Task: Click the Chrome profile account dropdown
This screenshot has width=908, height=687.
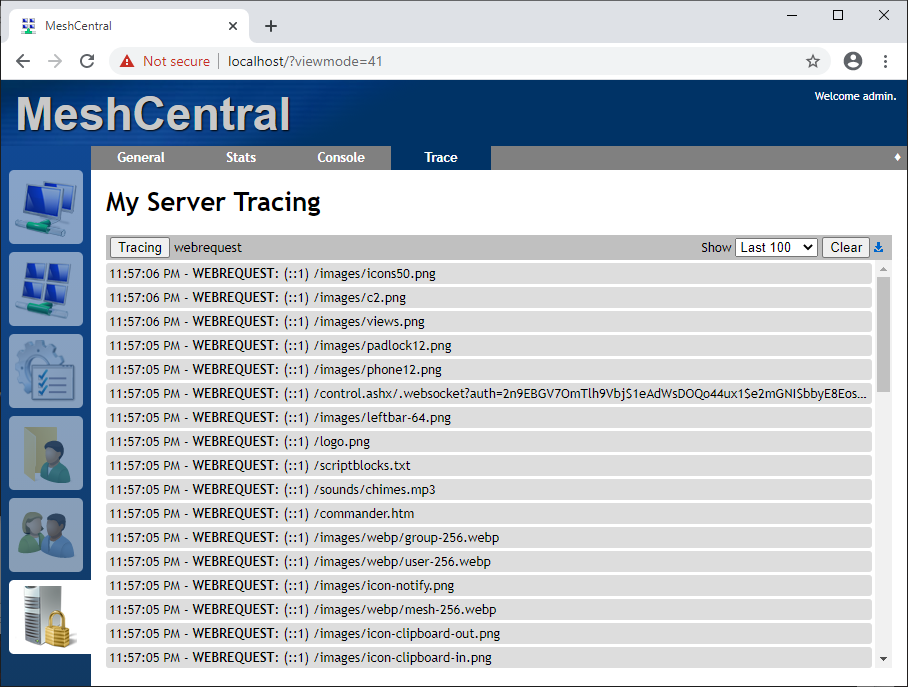Action: [x=852, y=61]
